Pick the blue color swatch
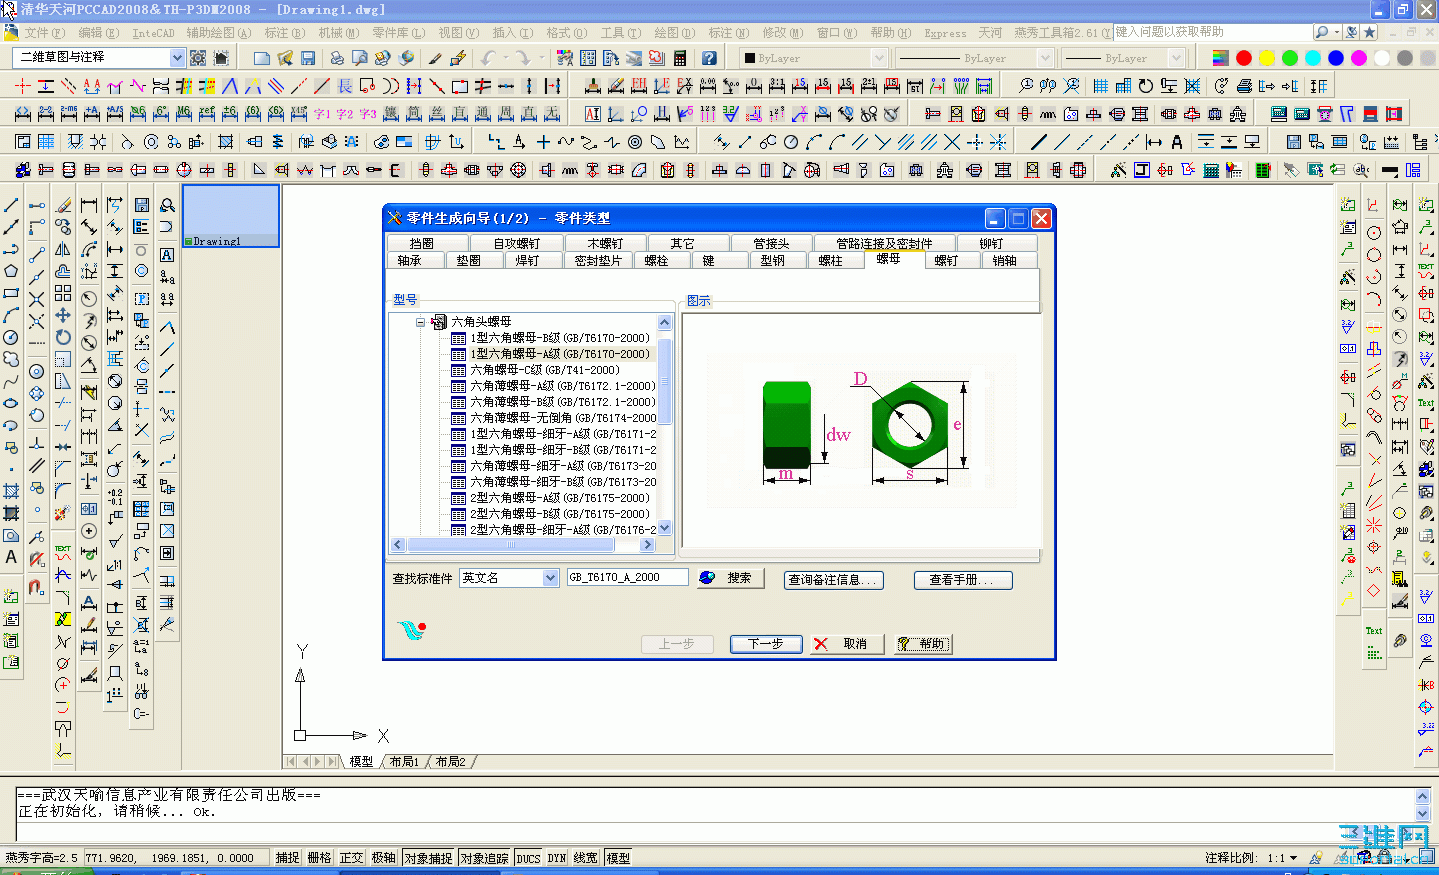 click(x=1336, y=58)
